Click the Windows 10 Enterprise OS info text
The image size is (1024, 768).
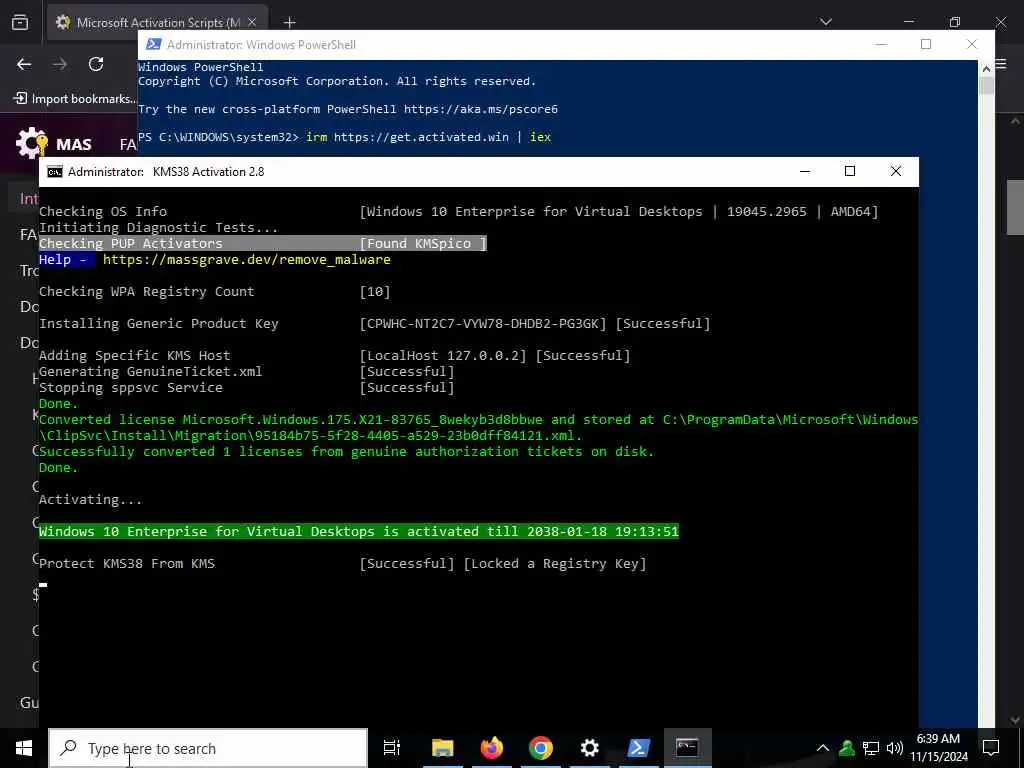click(x=618, y=211)
